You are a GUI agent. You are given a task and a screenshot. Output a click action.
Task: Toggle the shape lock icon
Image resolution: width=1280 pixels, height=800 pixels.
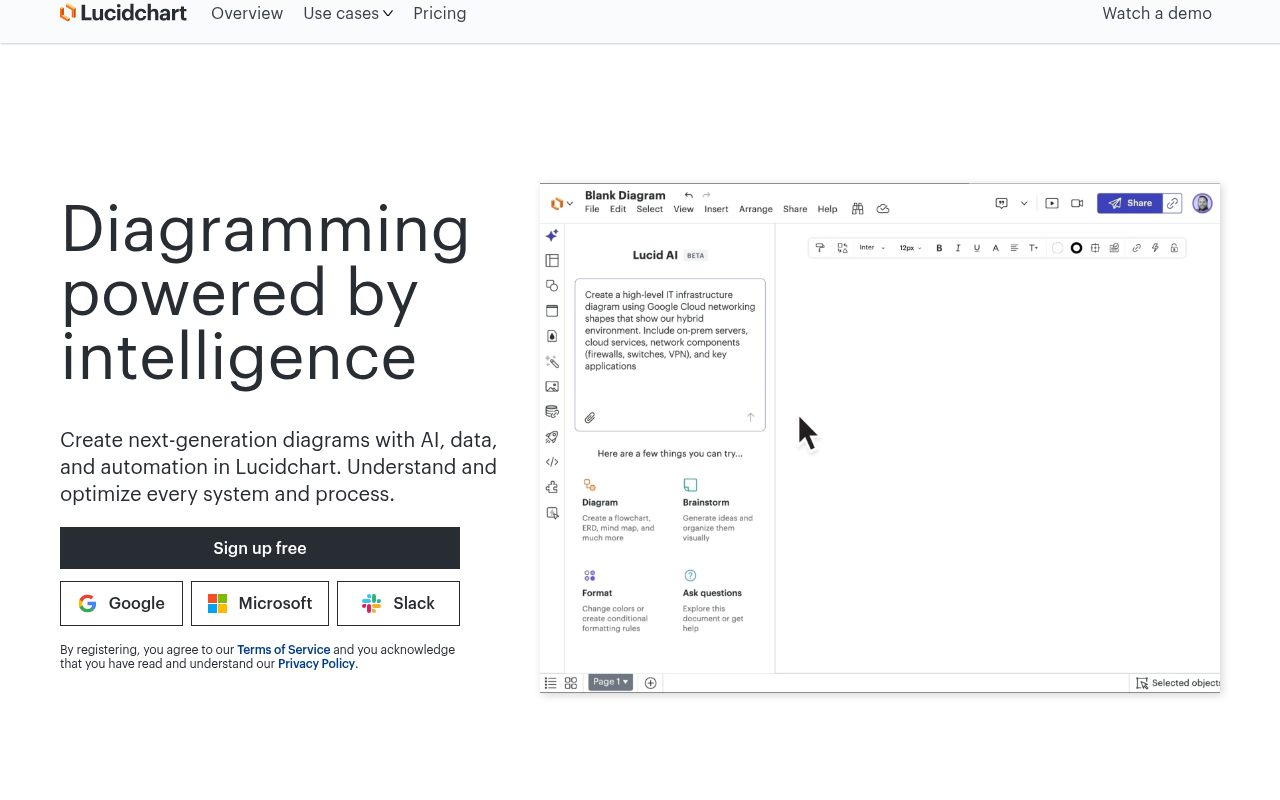[x=1174, y=248]
